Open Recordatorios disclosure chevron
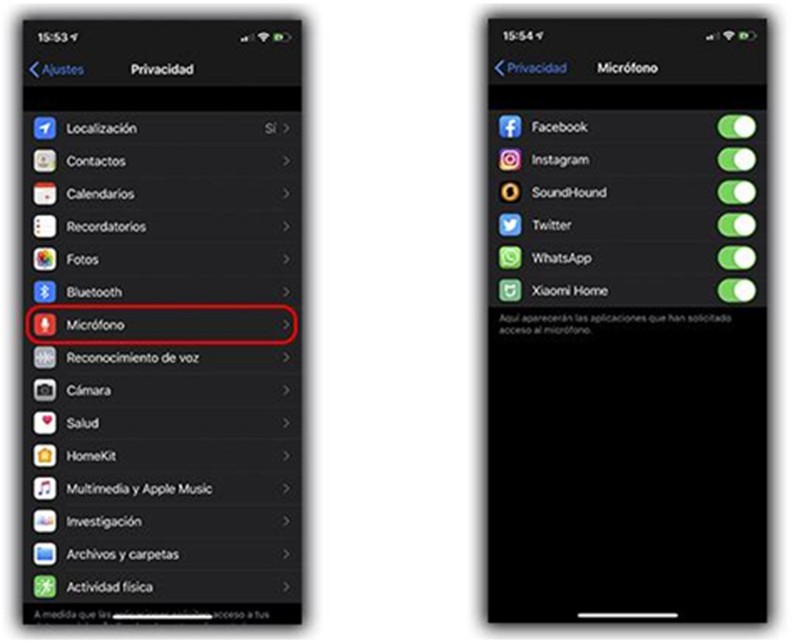 pos(286,227)
